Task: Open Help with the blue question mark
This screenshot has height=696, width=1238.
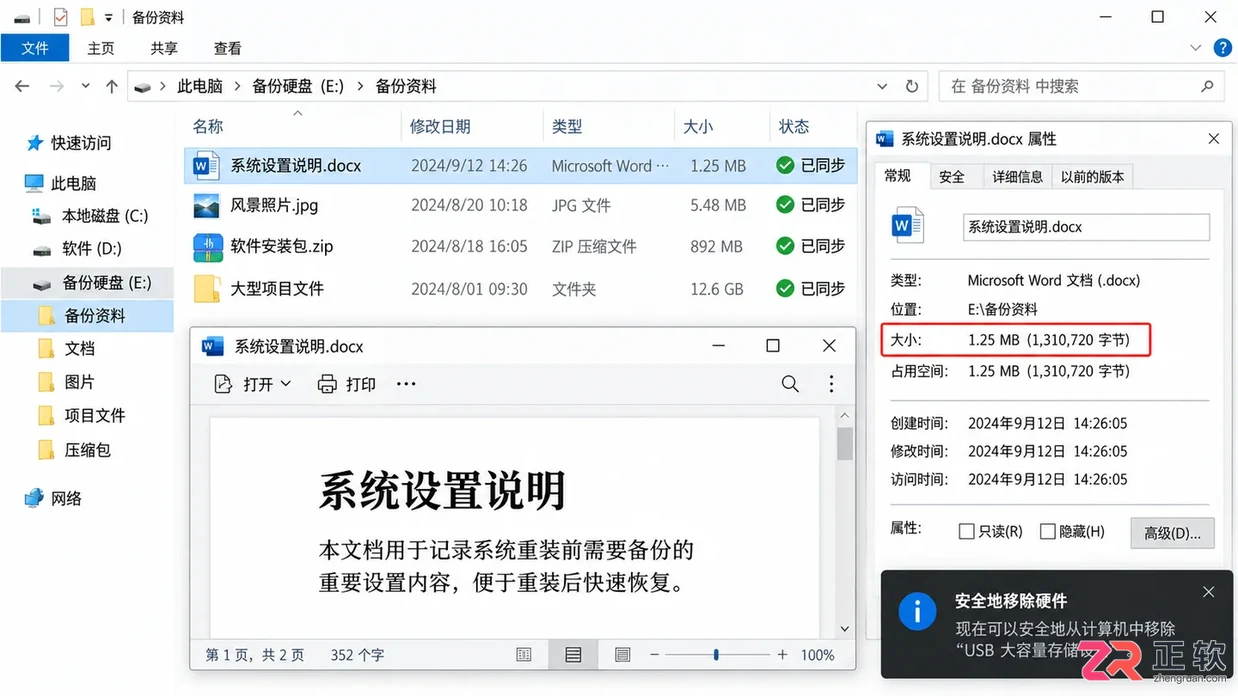Action: (x=1222, y=47)
